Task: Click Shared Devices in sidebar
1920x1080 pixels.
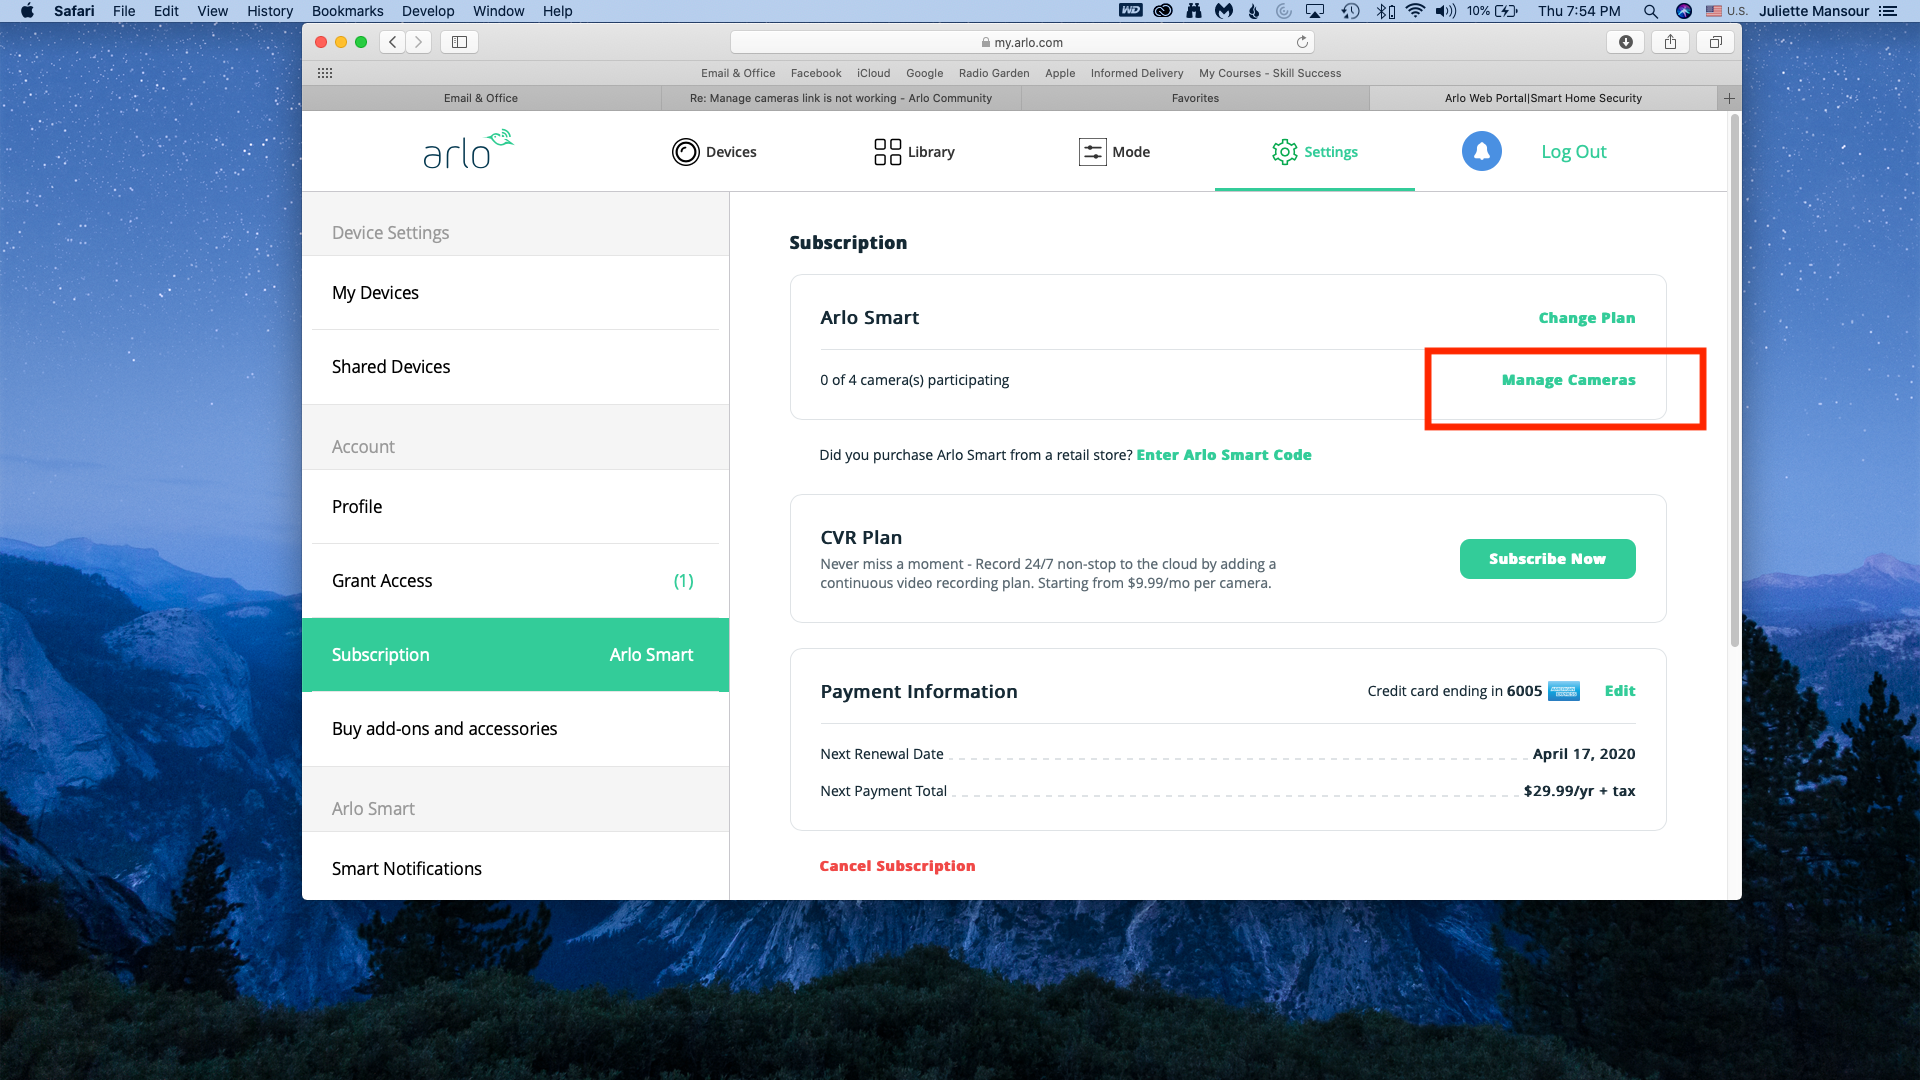Action: pyautogui.click(x=392, y=365)
